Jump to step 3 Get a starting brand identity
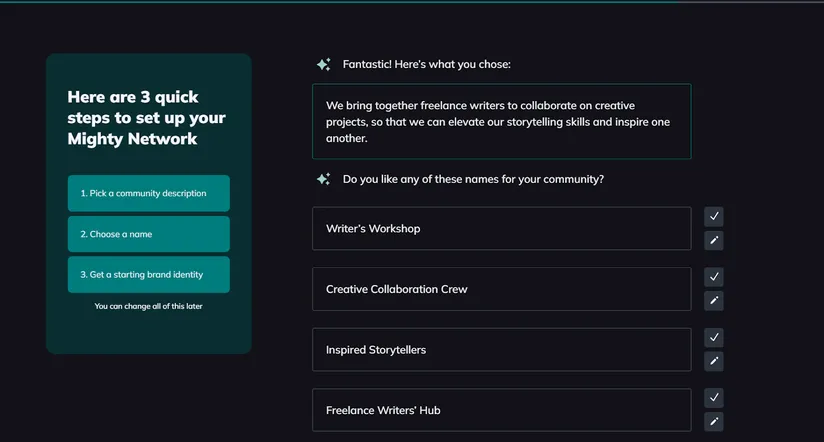This screenshot has width=824, height=442. [x=148, y=275]
